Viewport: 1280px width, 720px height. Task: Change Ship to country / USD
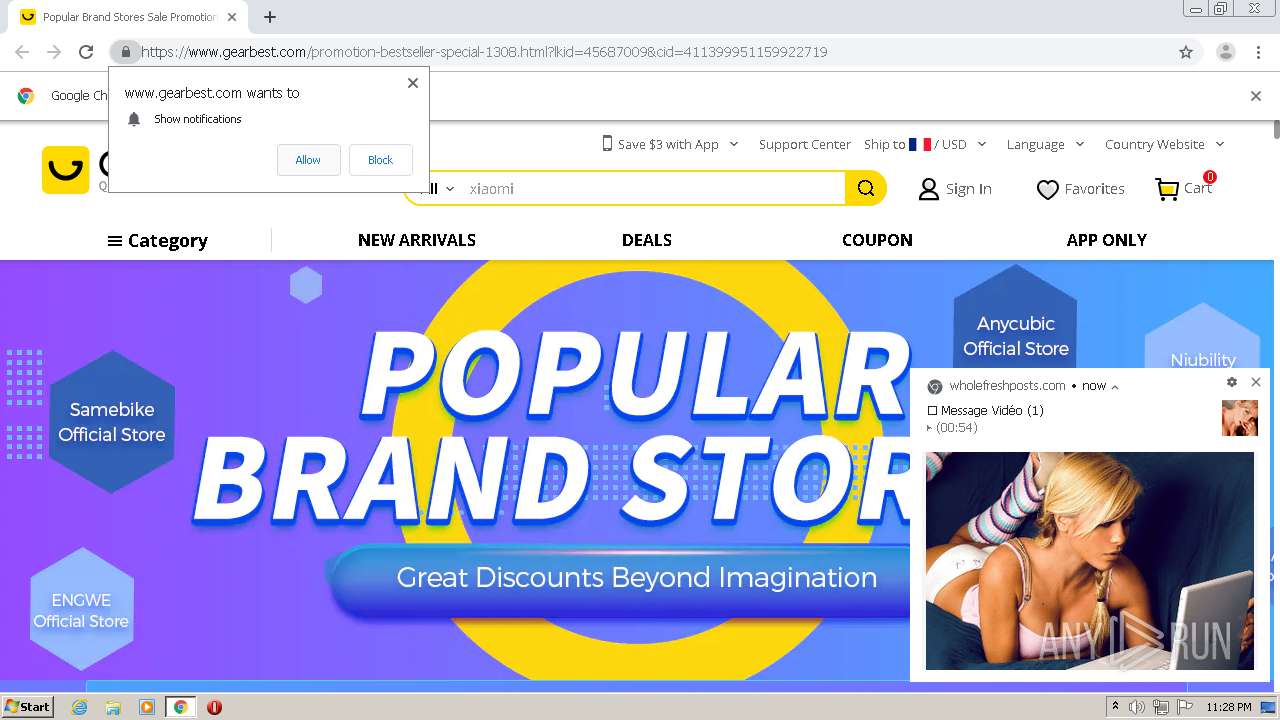(x=925, y=144)
